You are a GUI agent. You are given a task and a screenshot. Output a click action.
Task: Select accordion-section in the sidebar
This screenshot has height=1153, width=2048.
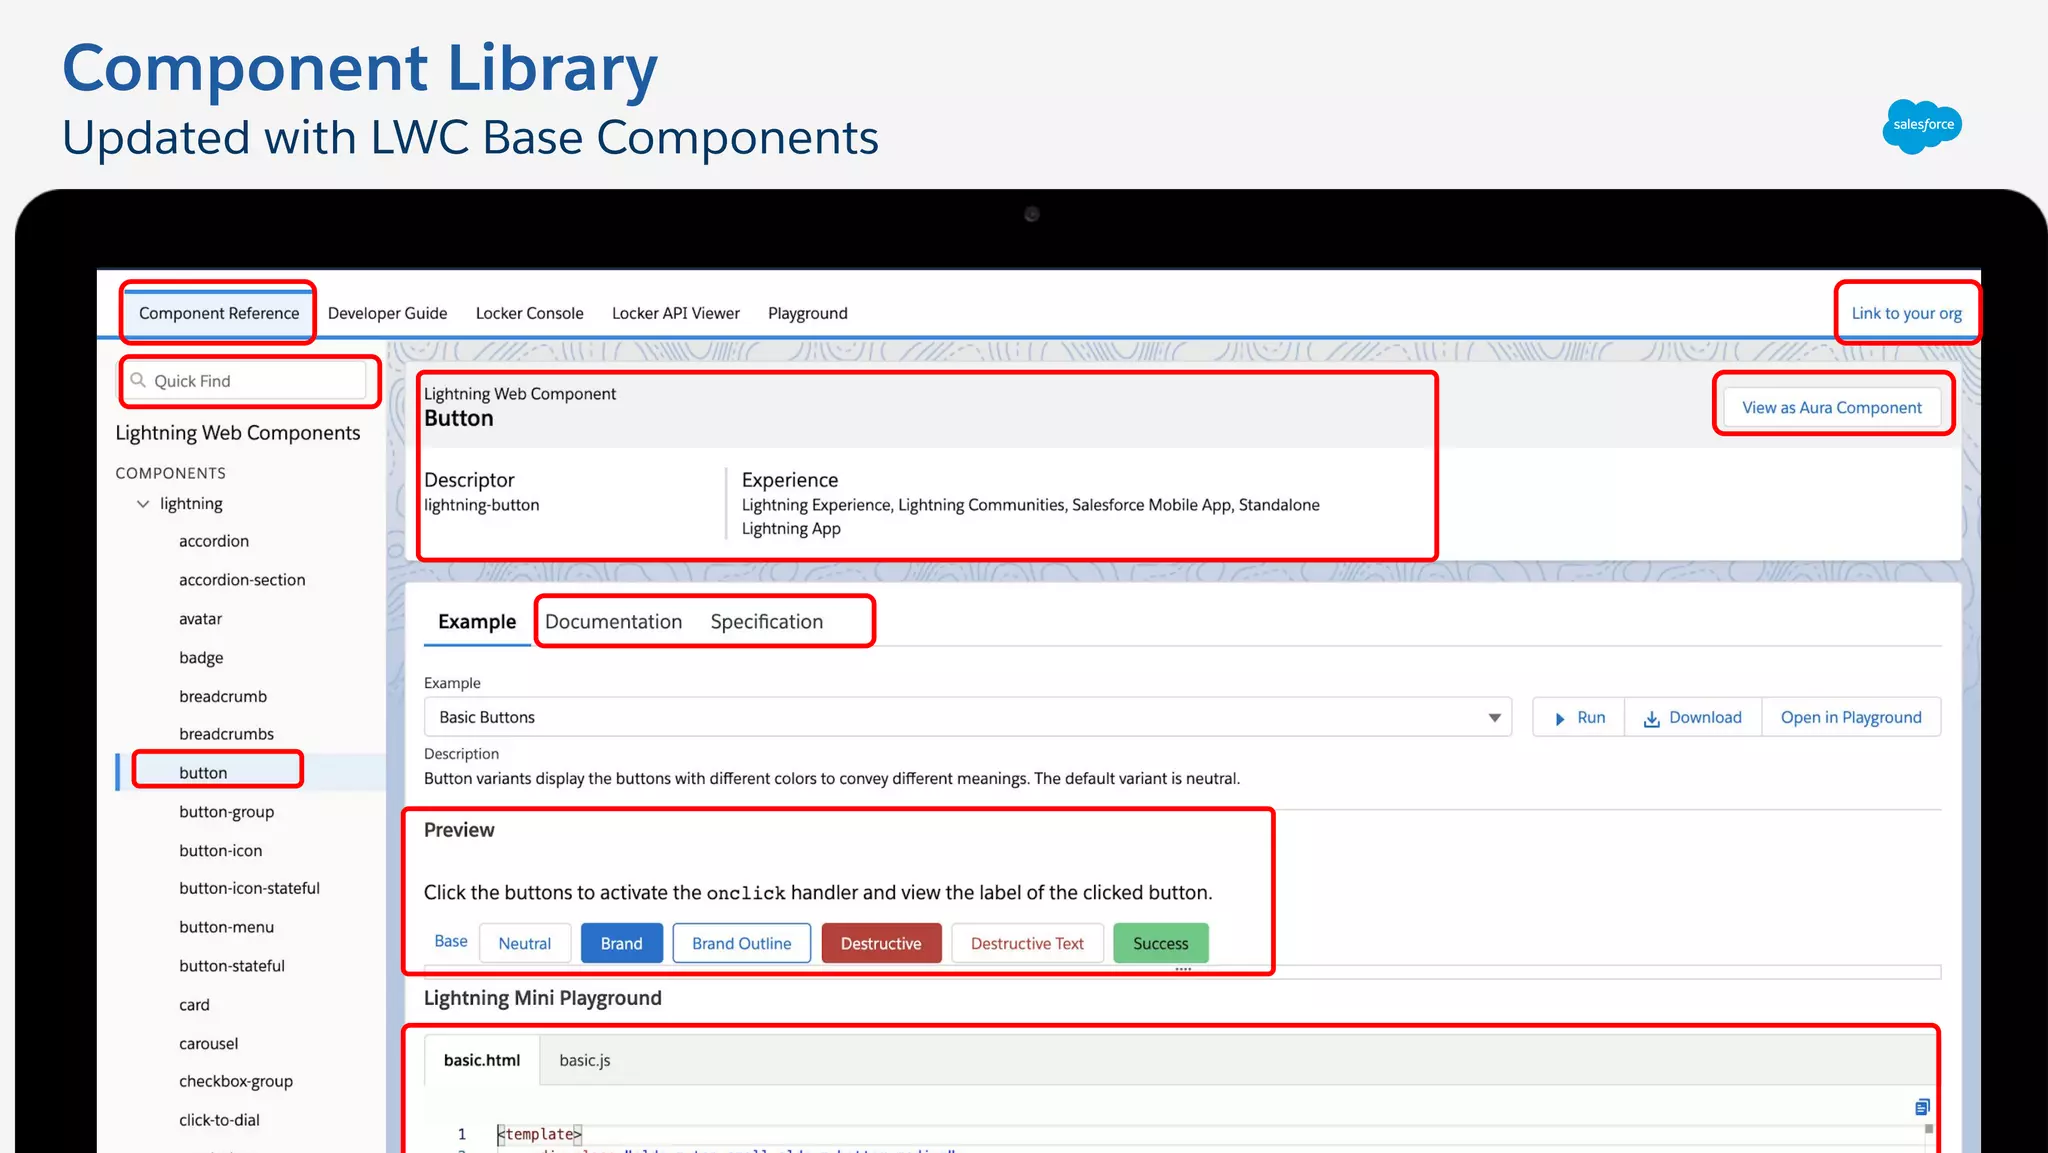click(242, 580)
